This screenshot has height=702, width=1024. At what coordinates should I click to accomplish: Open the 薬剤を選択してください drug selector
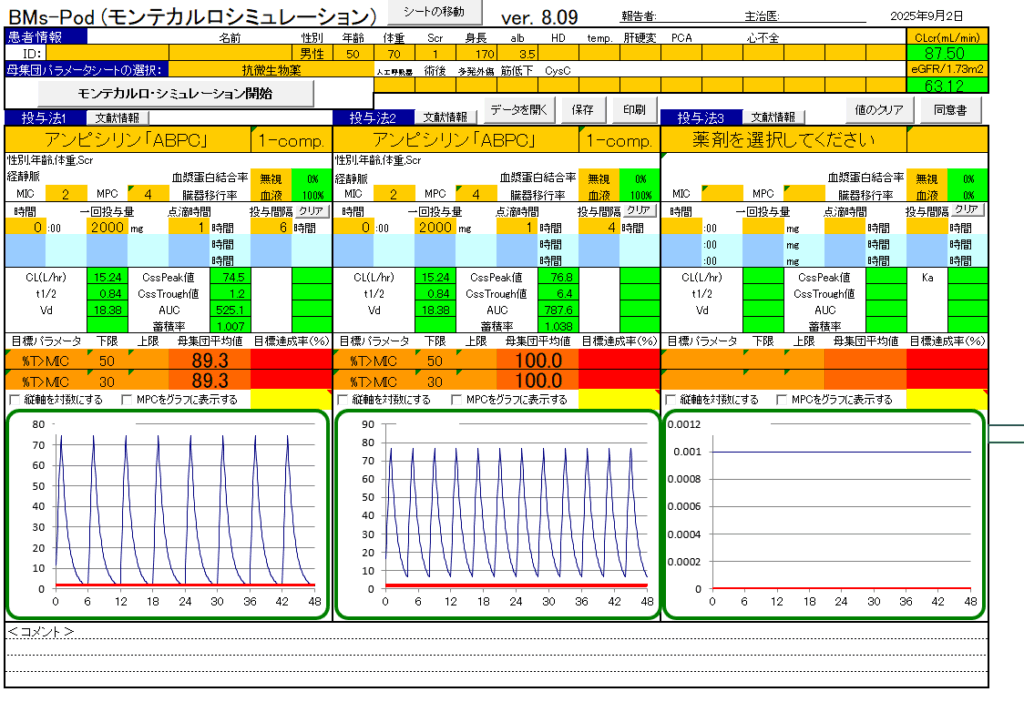pos(784,139)
